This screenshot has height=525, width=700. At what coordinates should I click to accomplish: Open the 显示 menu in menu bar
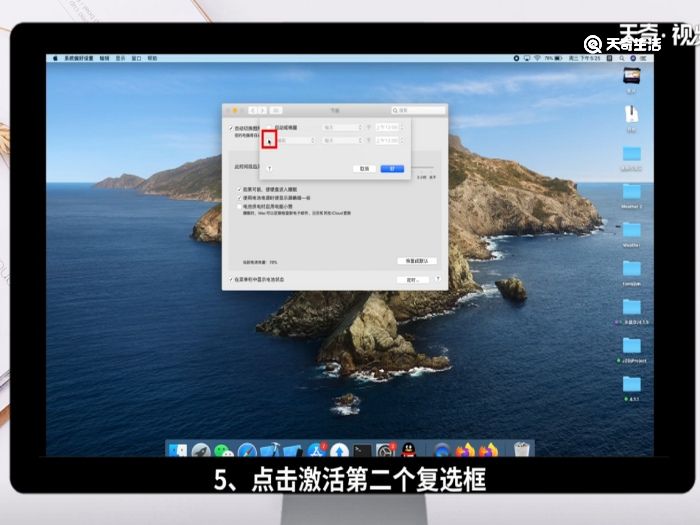(x=121, y=58)
